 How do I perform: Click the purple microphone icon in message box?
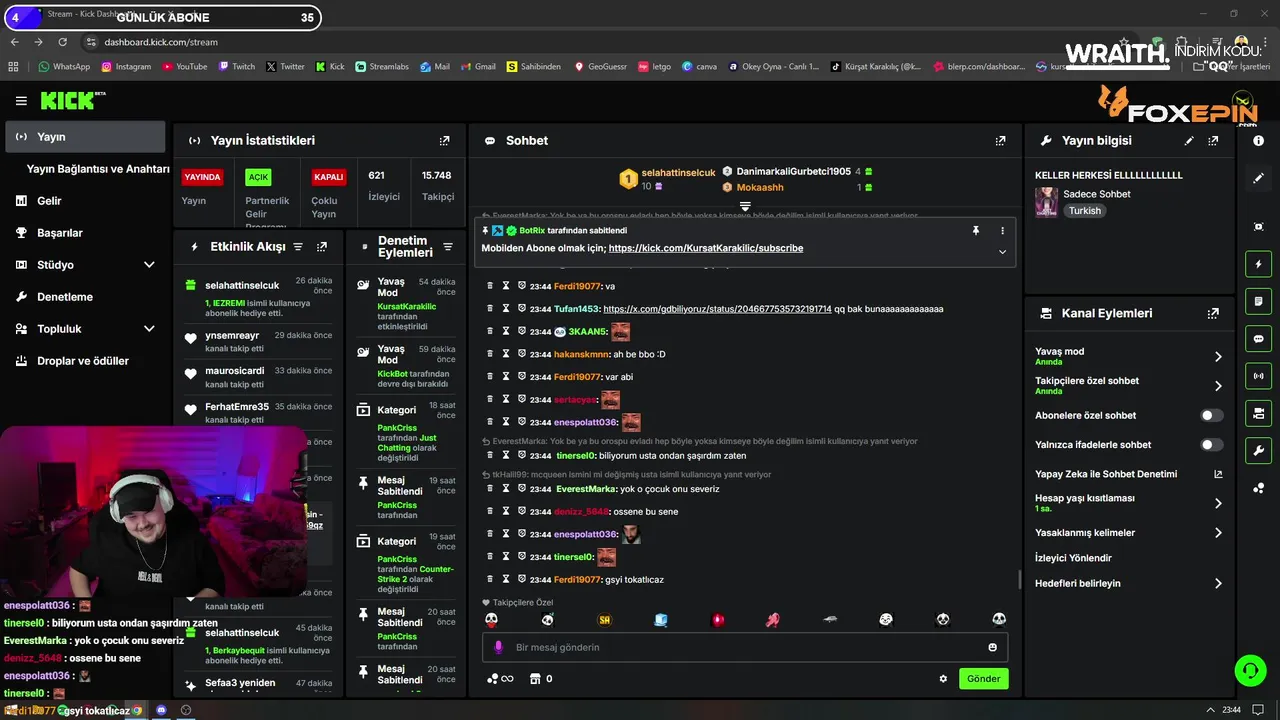click(498, 647)
